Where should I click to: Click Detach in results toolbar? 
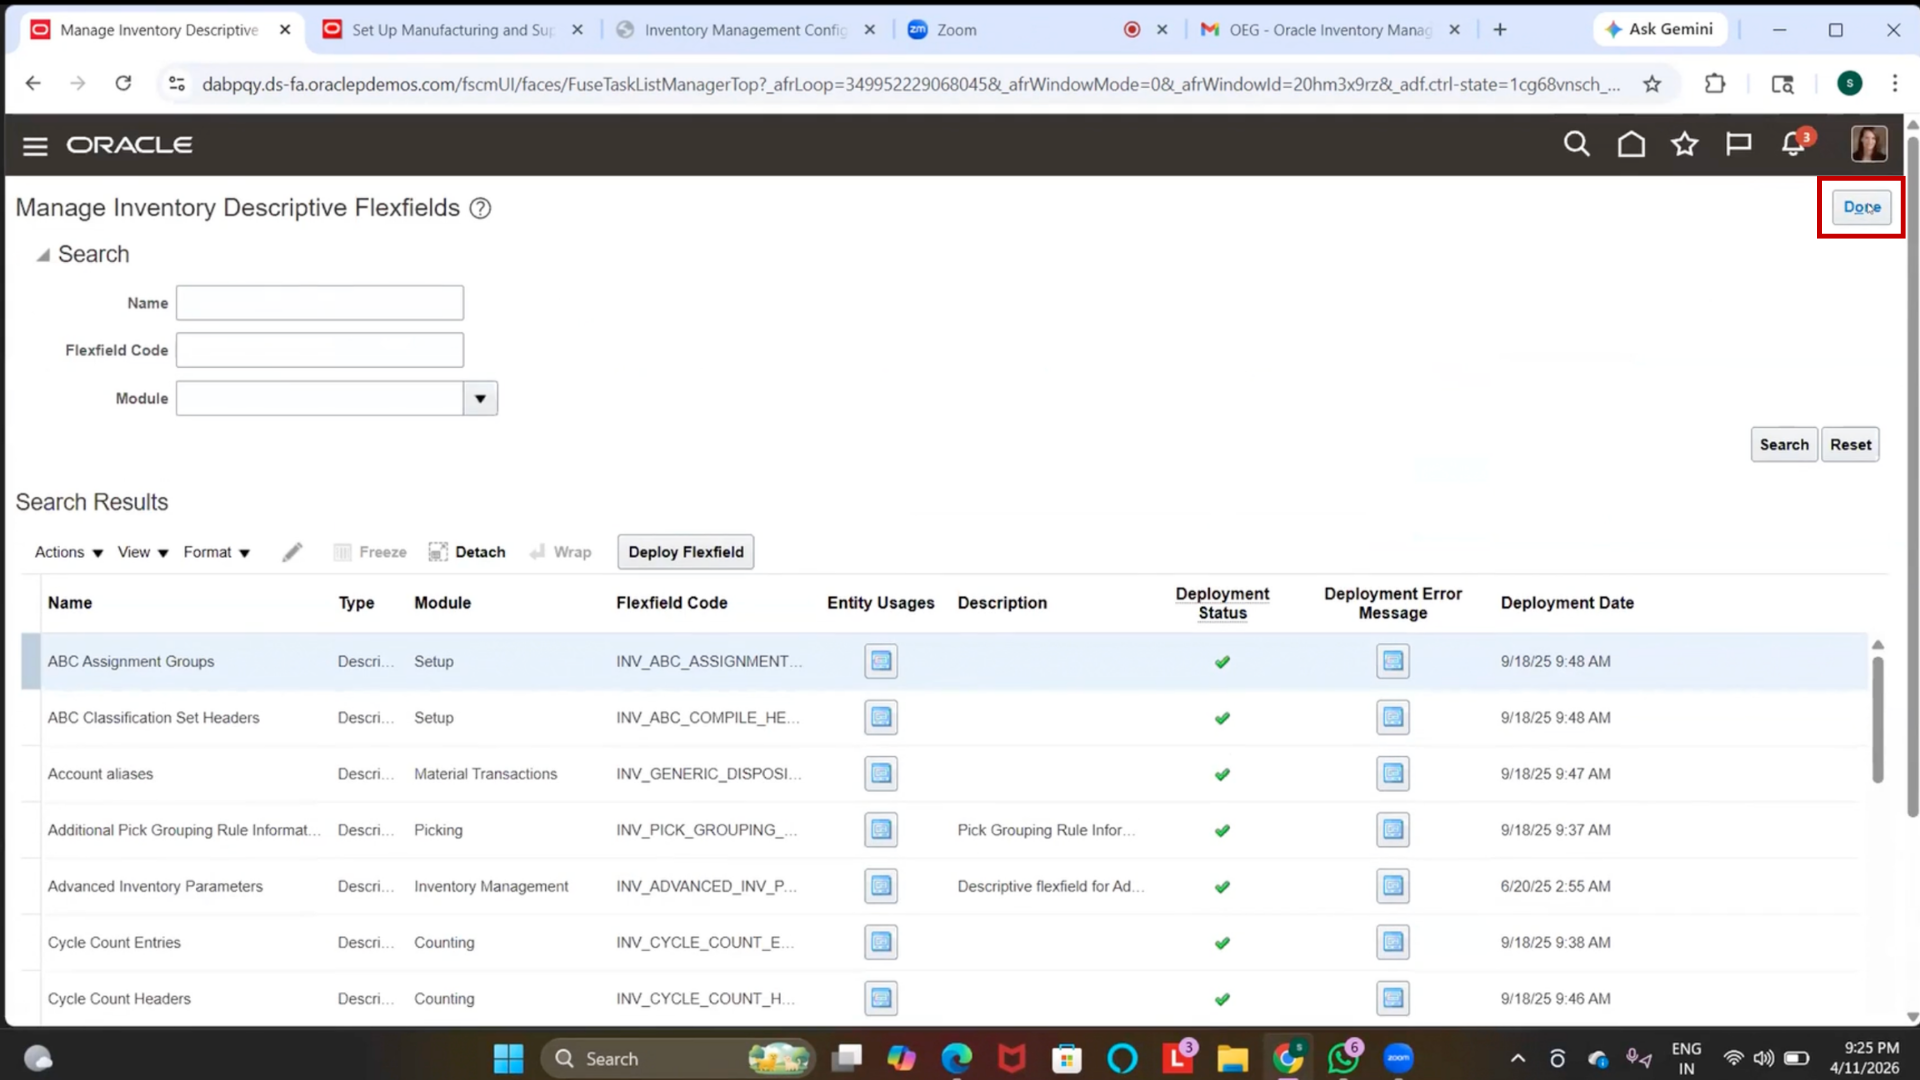467,552
